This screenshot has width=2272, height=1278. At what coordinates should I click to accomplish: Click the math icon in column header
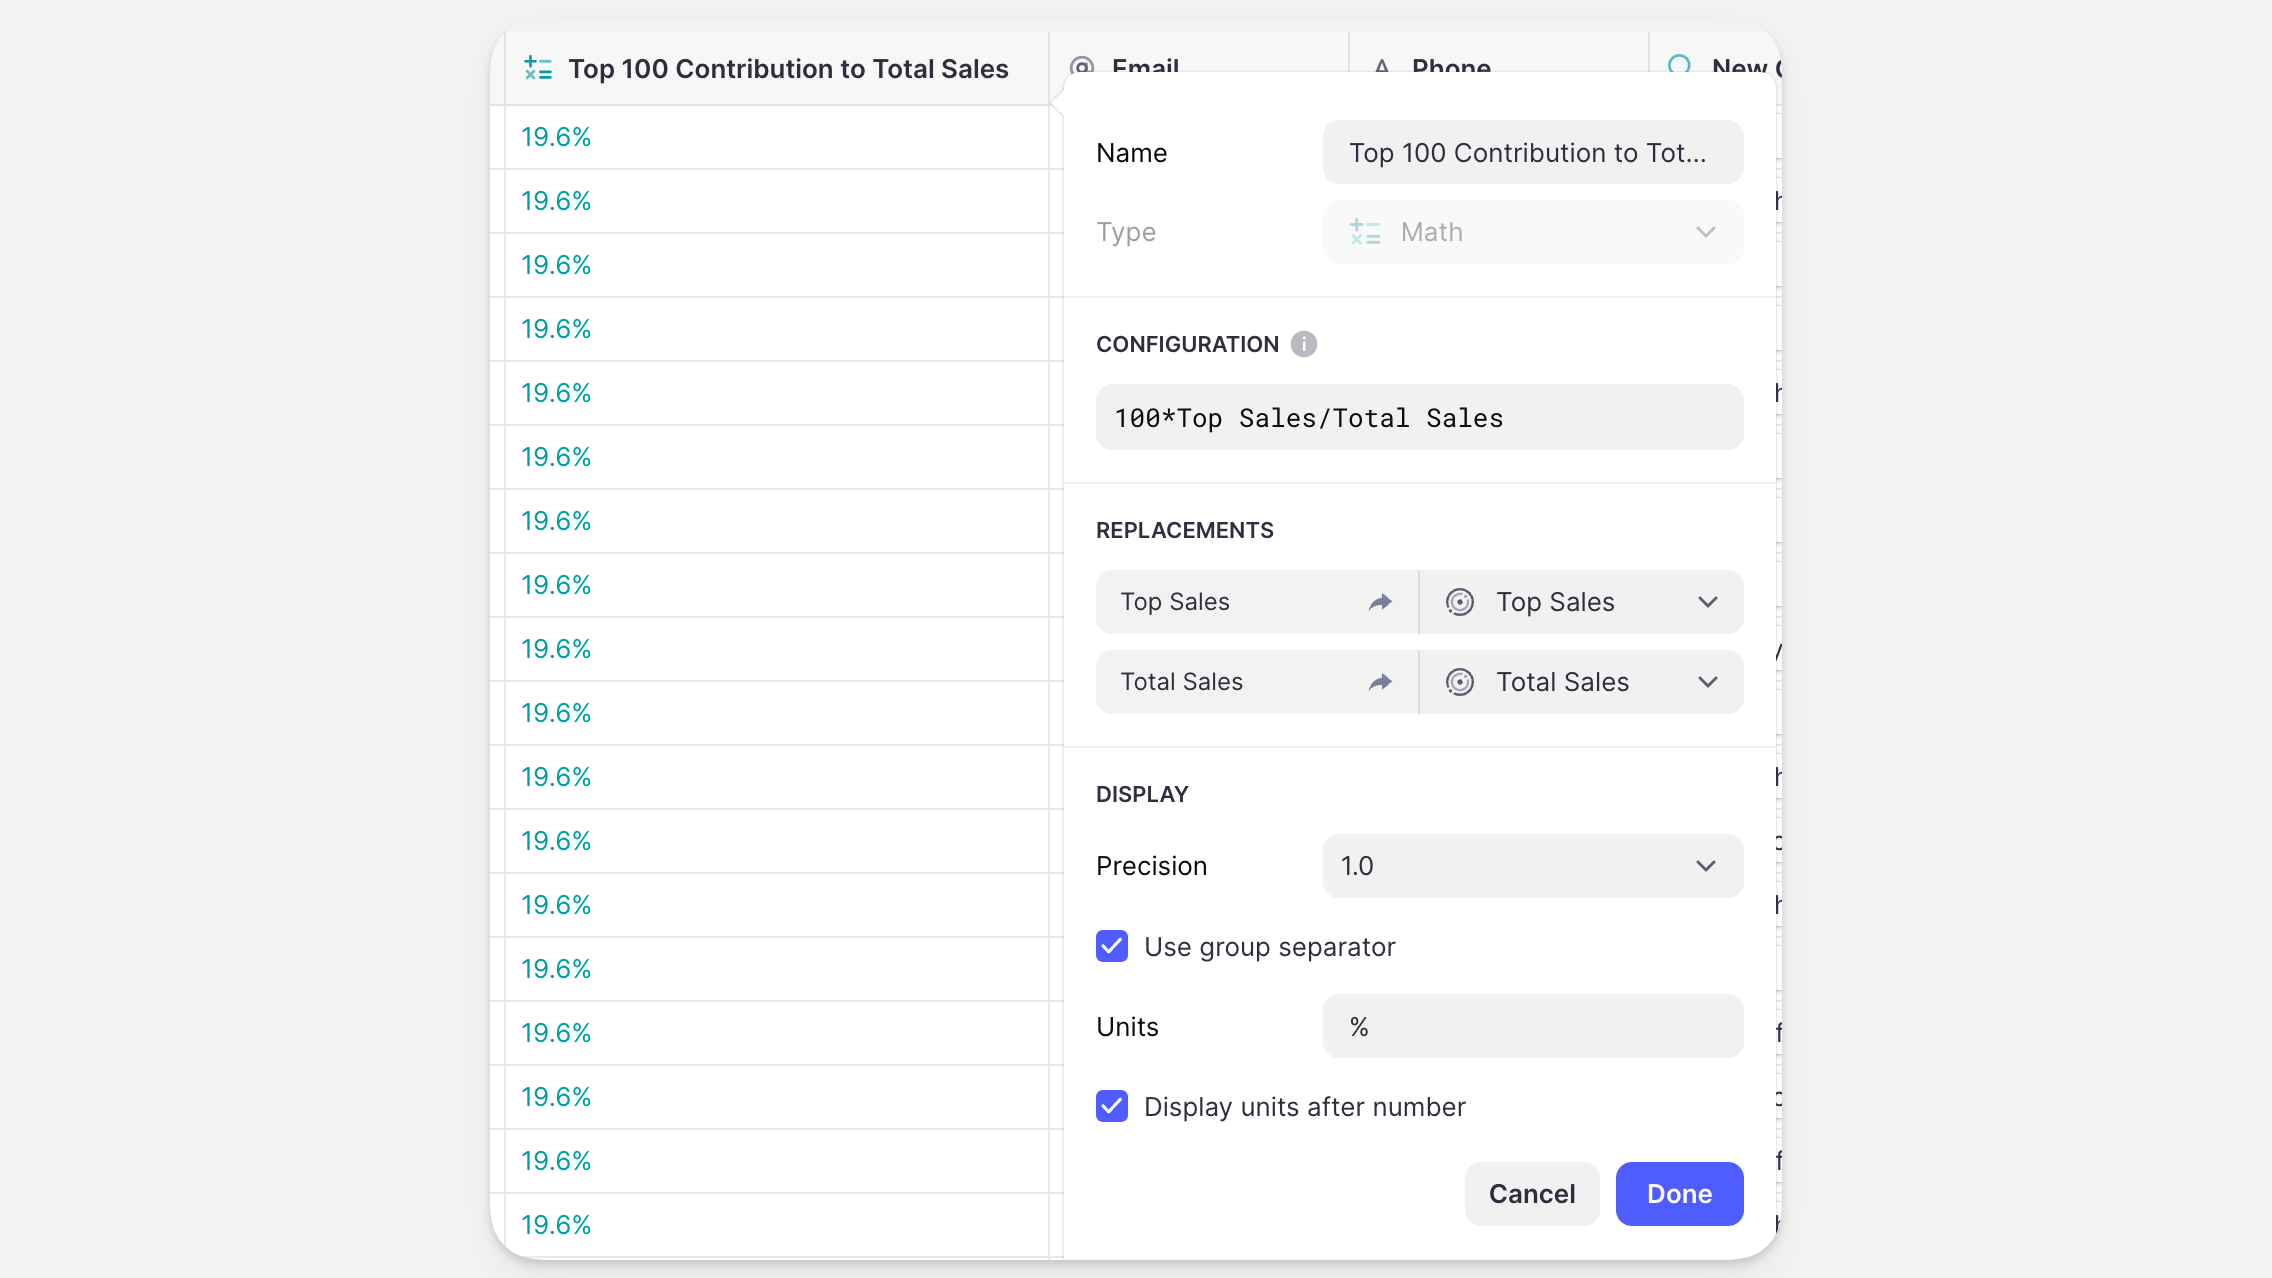(538, 68)
